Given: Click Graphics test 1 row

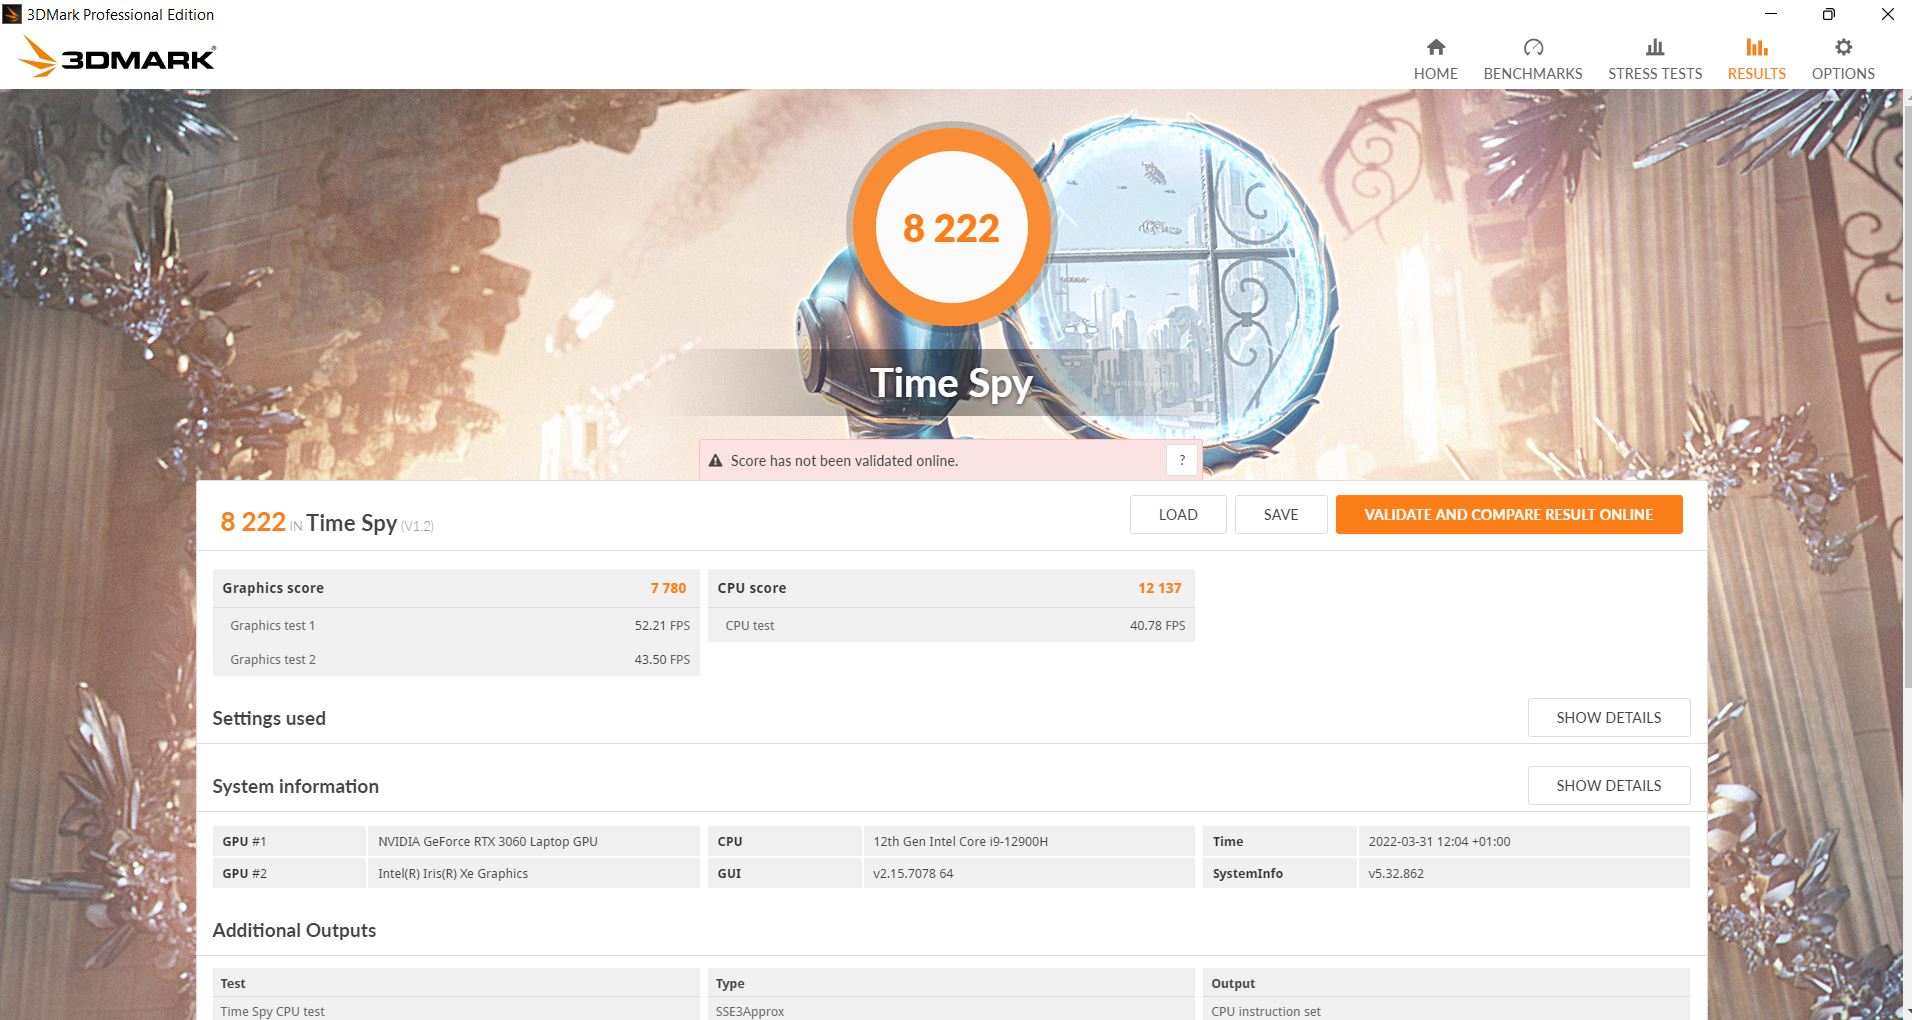Looking at the screenshot, I should tap(456, 625).
